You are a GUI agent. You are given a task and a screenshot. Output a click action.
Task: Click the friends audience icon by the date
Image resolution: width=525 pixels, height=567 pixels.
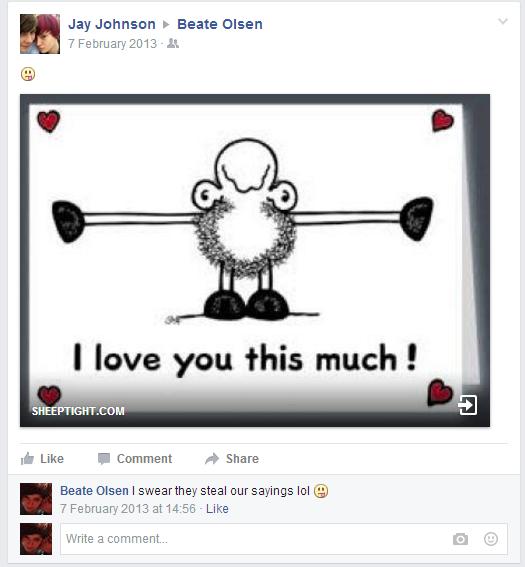tap(173, 44)
